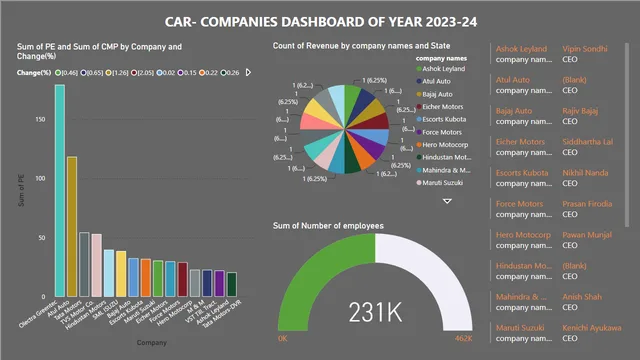Click Atul Auto in pie legend
This screenshot has height=360, width=640.
tap(433, 81)
